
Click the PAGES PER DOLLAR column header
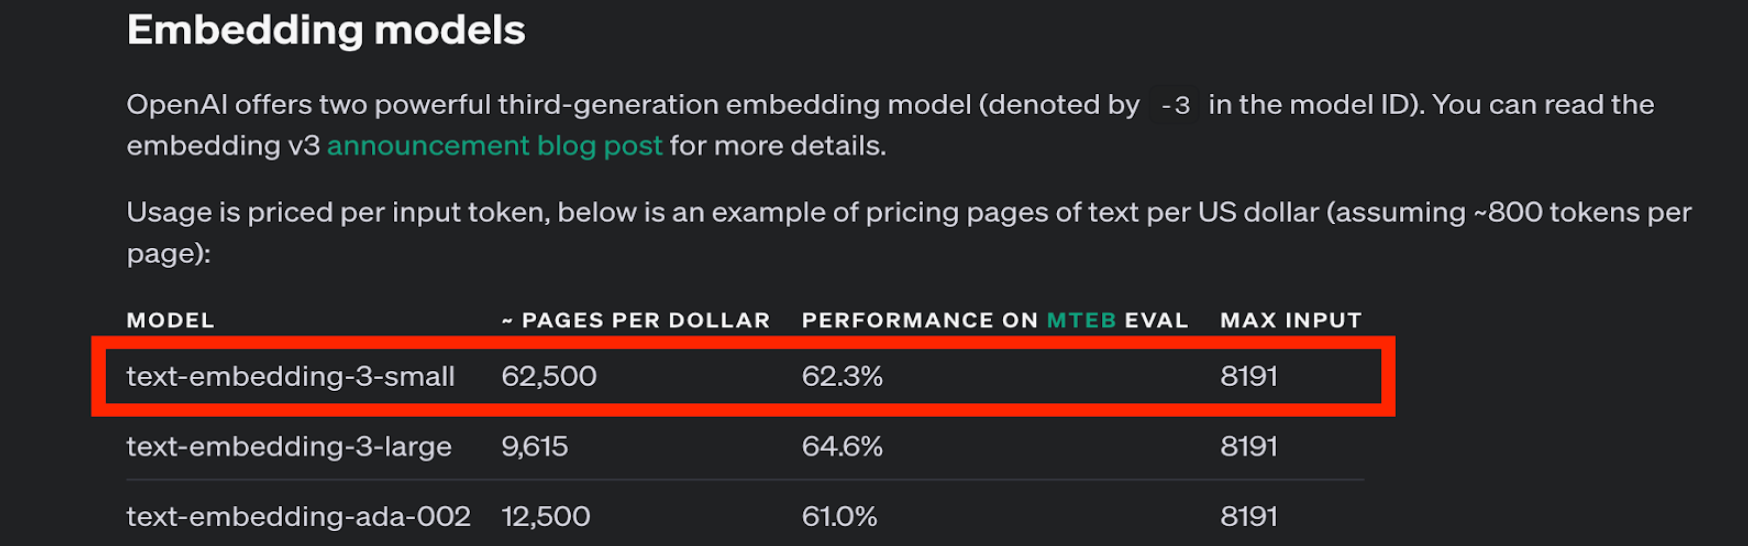pyautogui.click(x=636, y=320)
